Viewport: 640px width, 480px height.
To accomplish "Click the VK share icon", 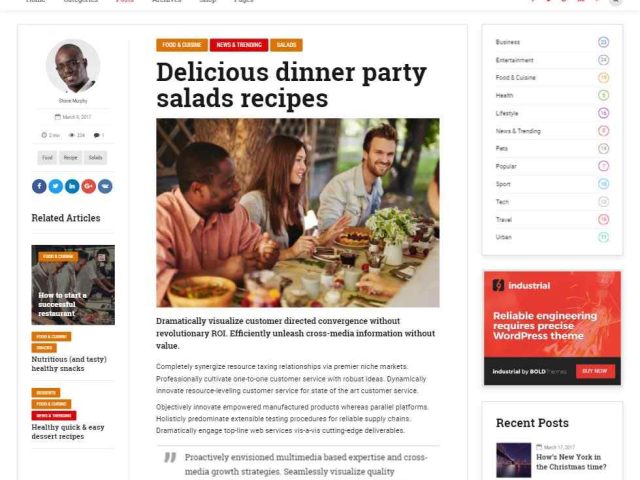I will [x=105, y=186].
